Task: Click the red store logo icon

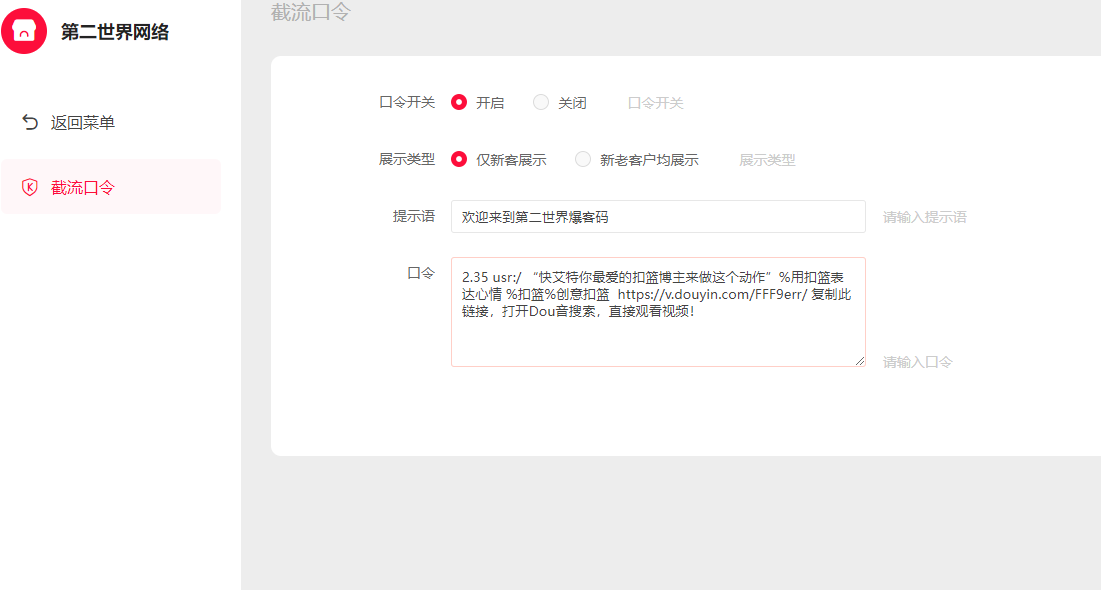Action: (x=24, y=31)
